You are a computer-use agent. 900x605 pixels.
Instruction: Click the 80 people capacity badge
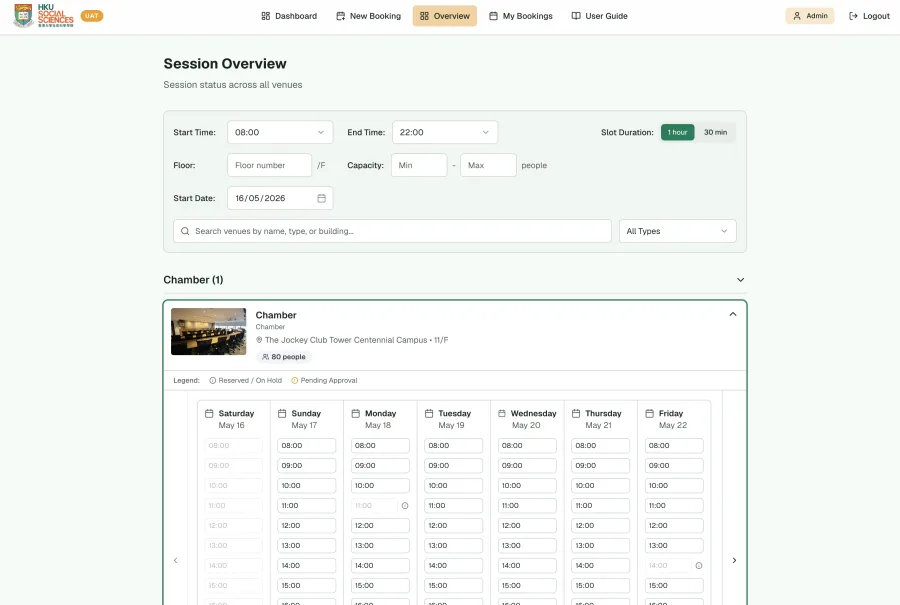(x=284, y=356)
